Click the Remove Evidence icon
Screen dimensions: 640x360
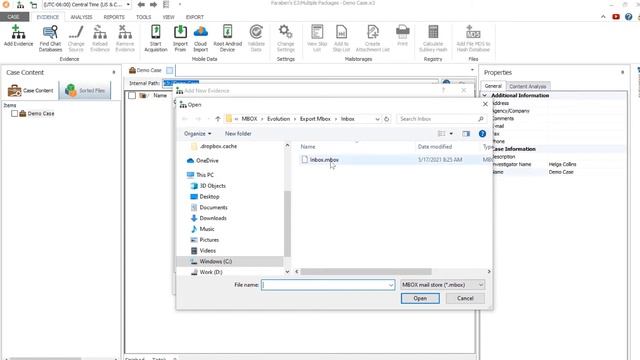125,38
